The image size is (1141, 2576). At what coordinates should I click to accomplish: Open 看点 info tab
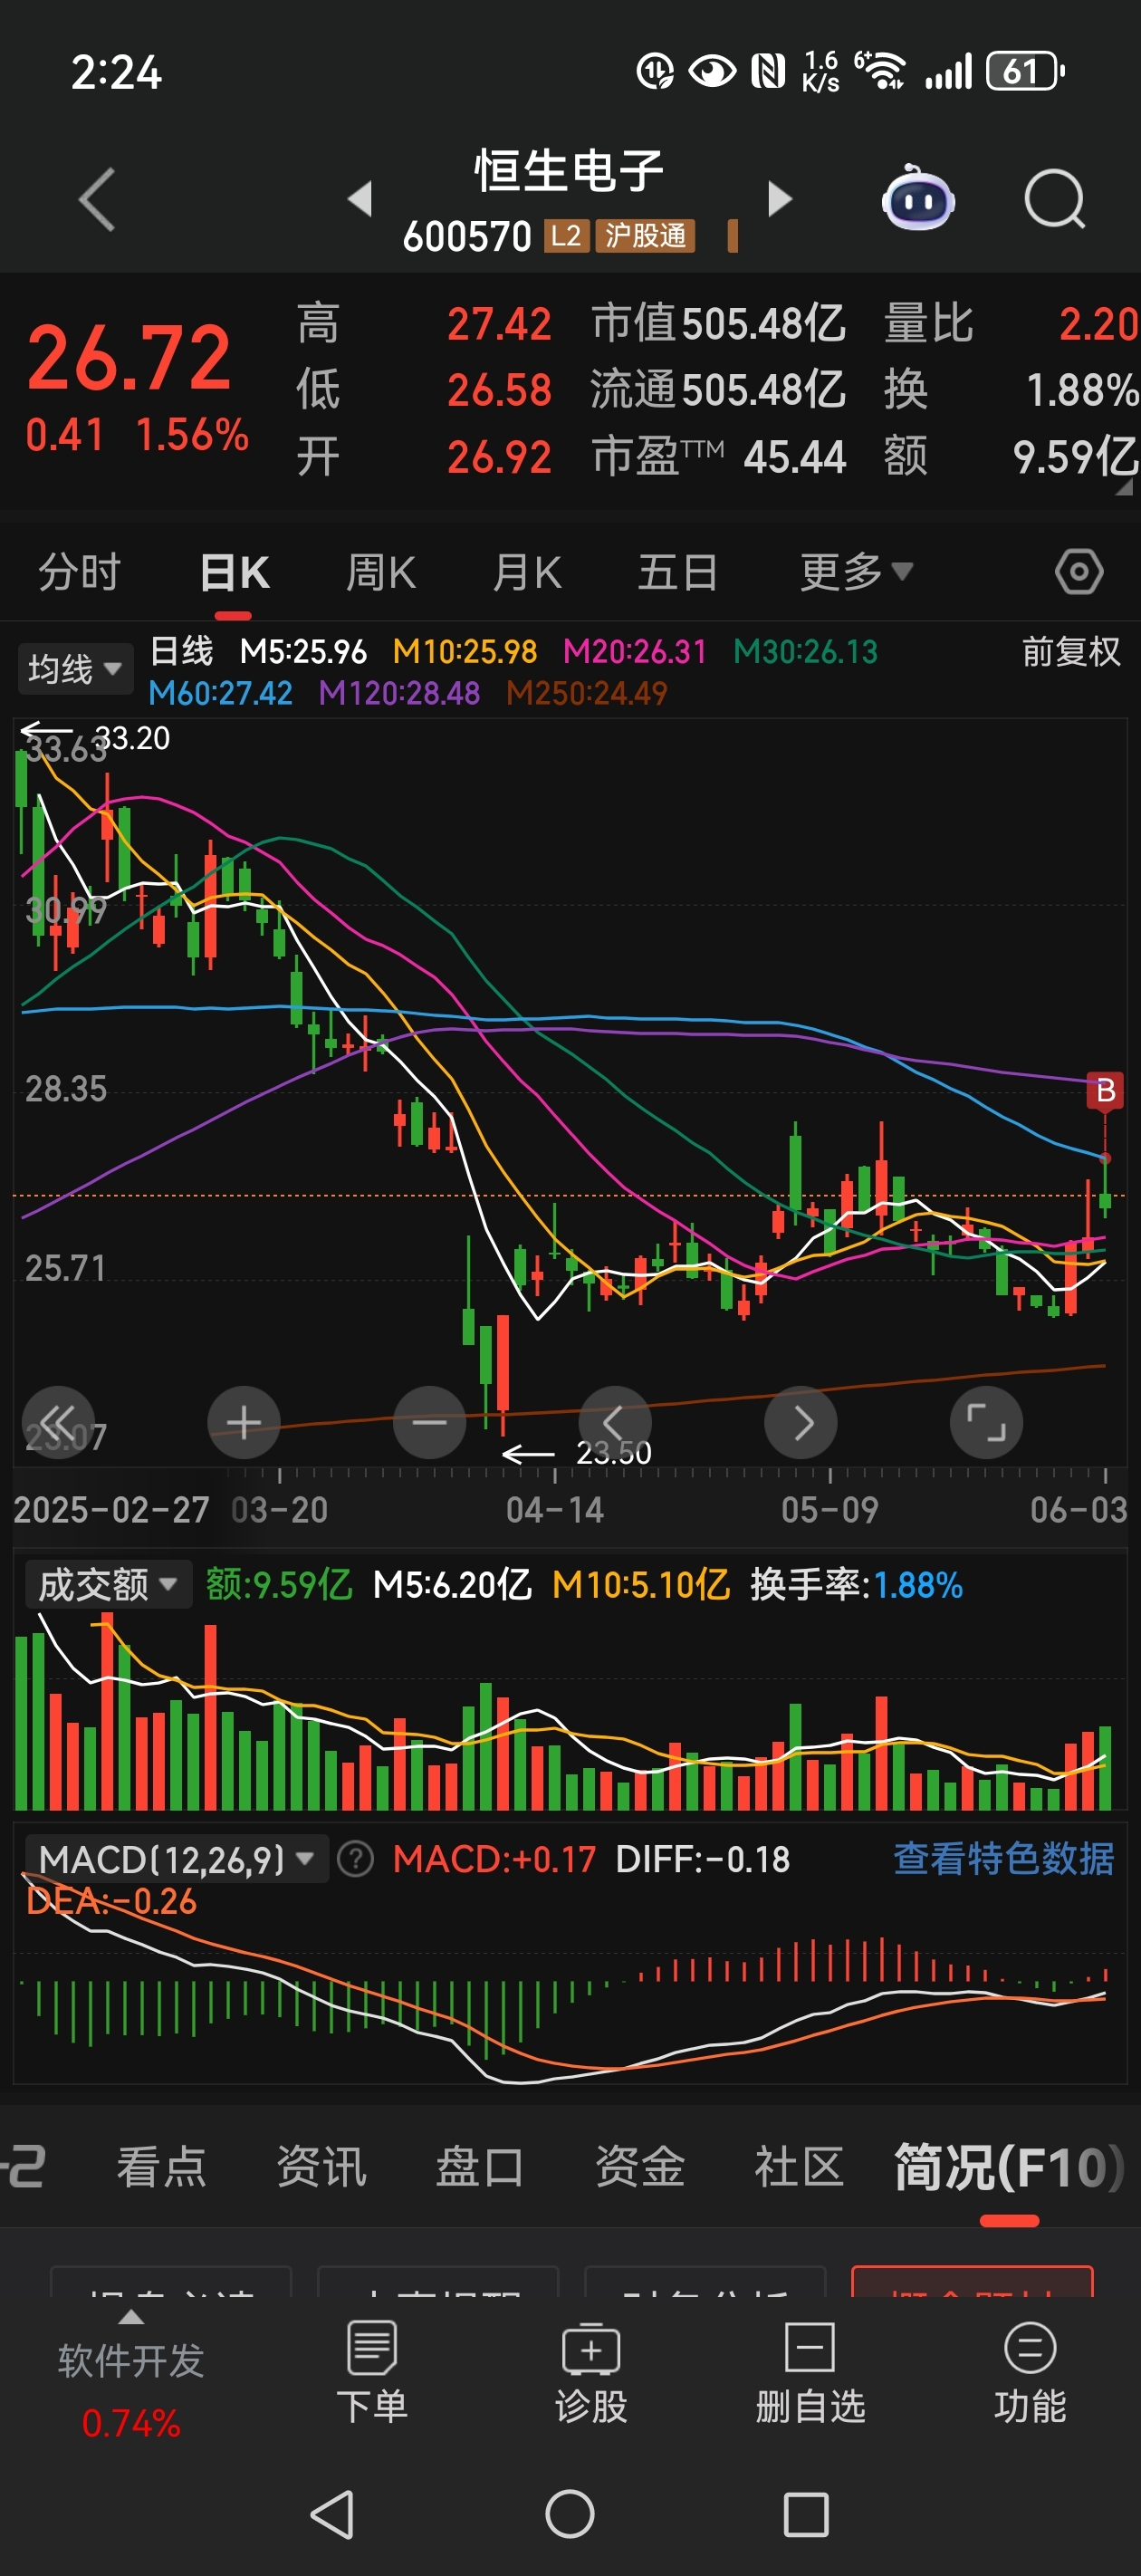coord(161,2167)
